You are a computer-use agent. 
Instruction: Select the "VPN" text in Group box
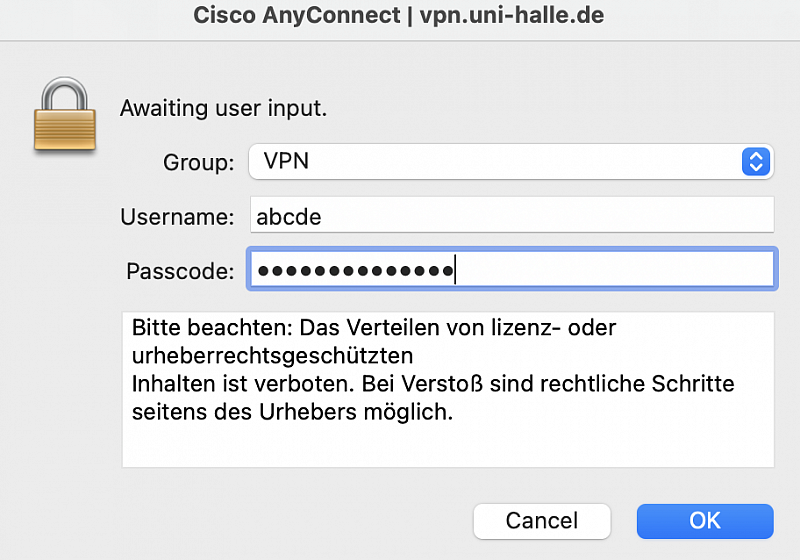tap(286, 161)
